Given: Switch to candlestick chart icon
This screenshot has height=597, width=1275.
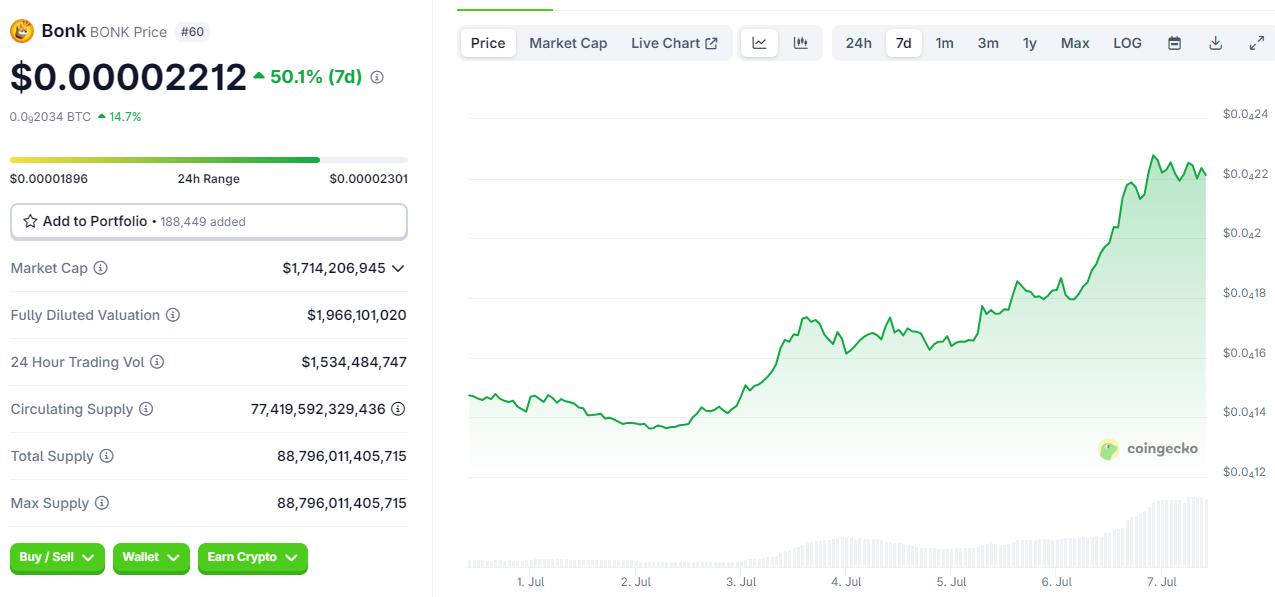Looking at the screenshot, I should point(800,43).
